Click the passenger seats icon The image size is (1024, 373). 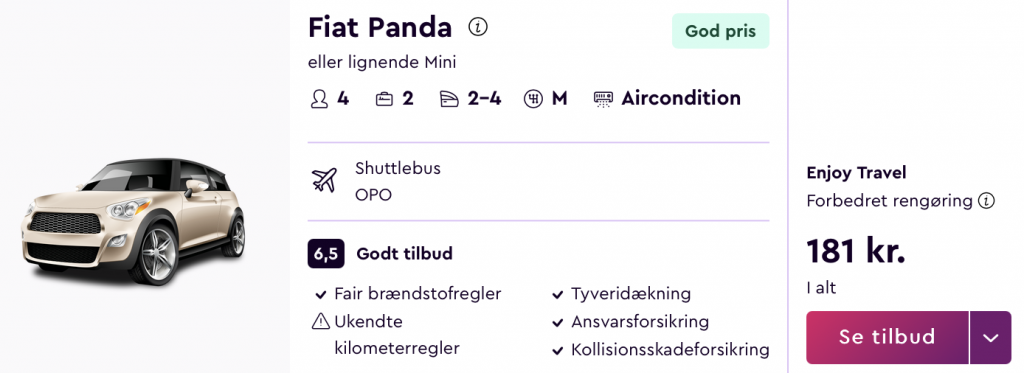(x=319, y=99)
